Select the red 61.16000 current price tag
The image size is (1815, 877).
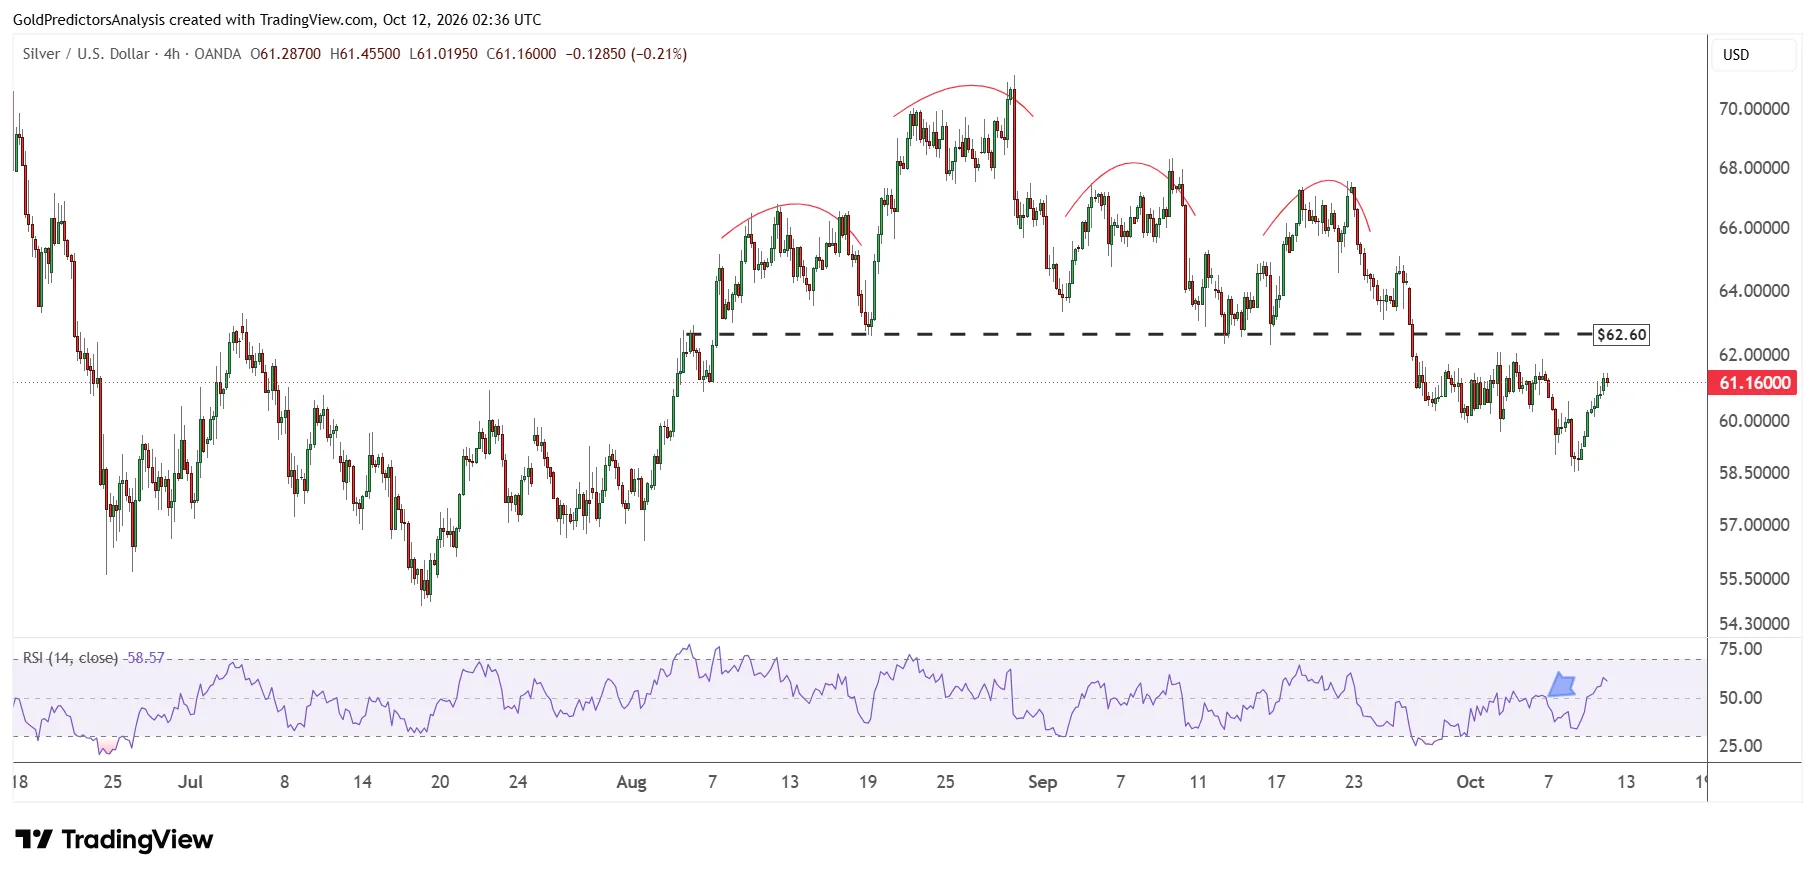coord(1754,383)
